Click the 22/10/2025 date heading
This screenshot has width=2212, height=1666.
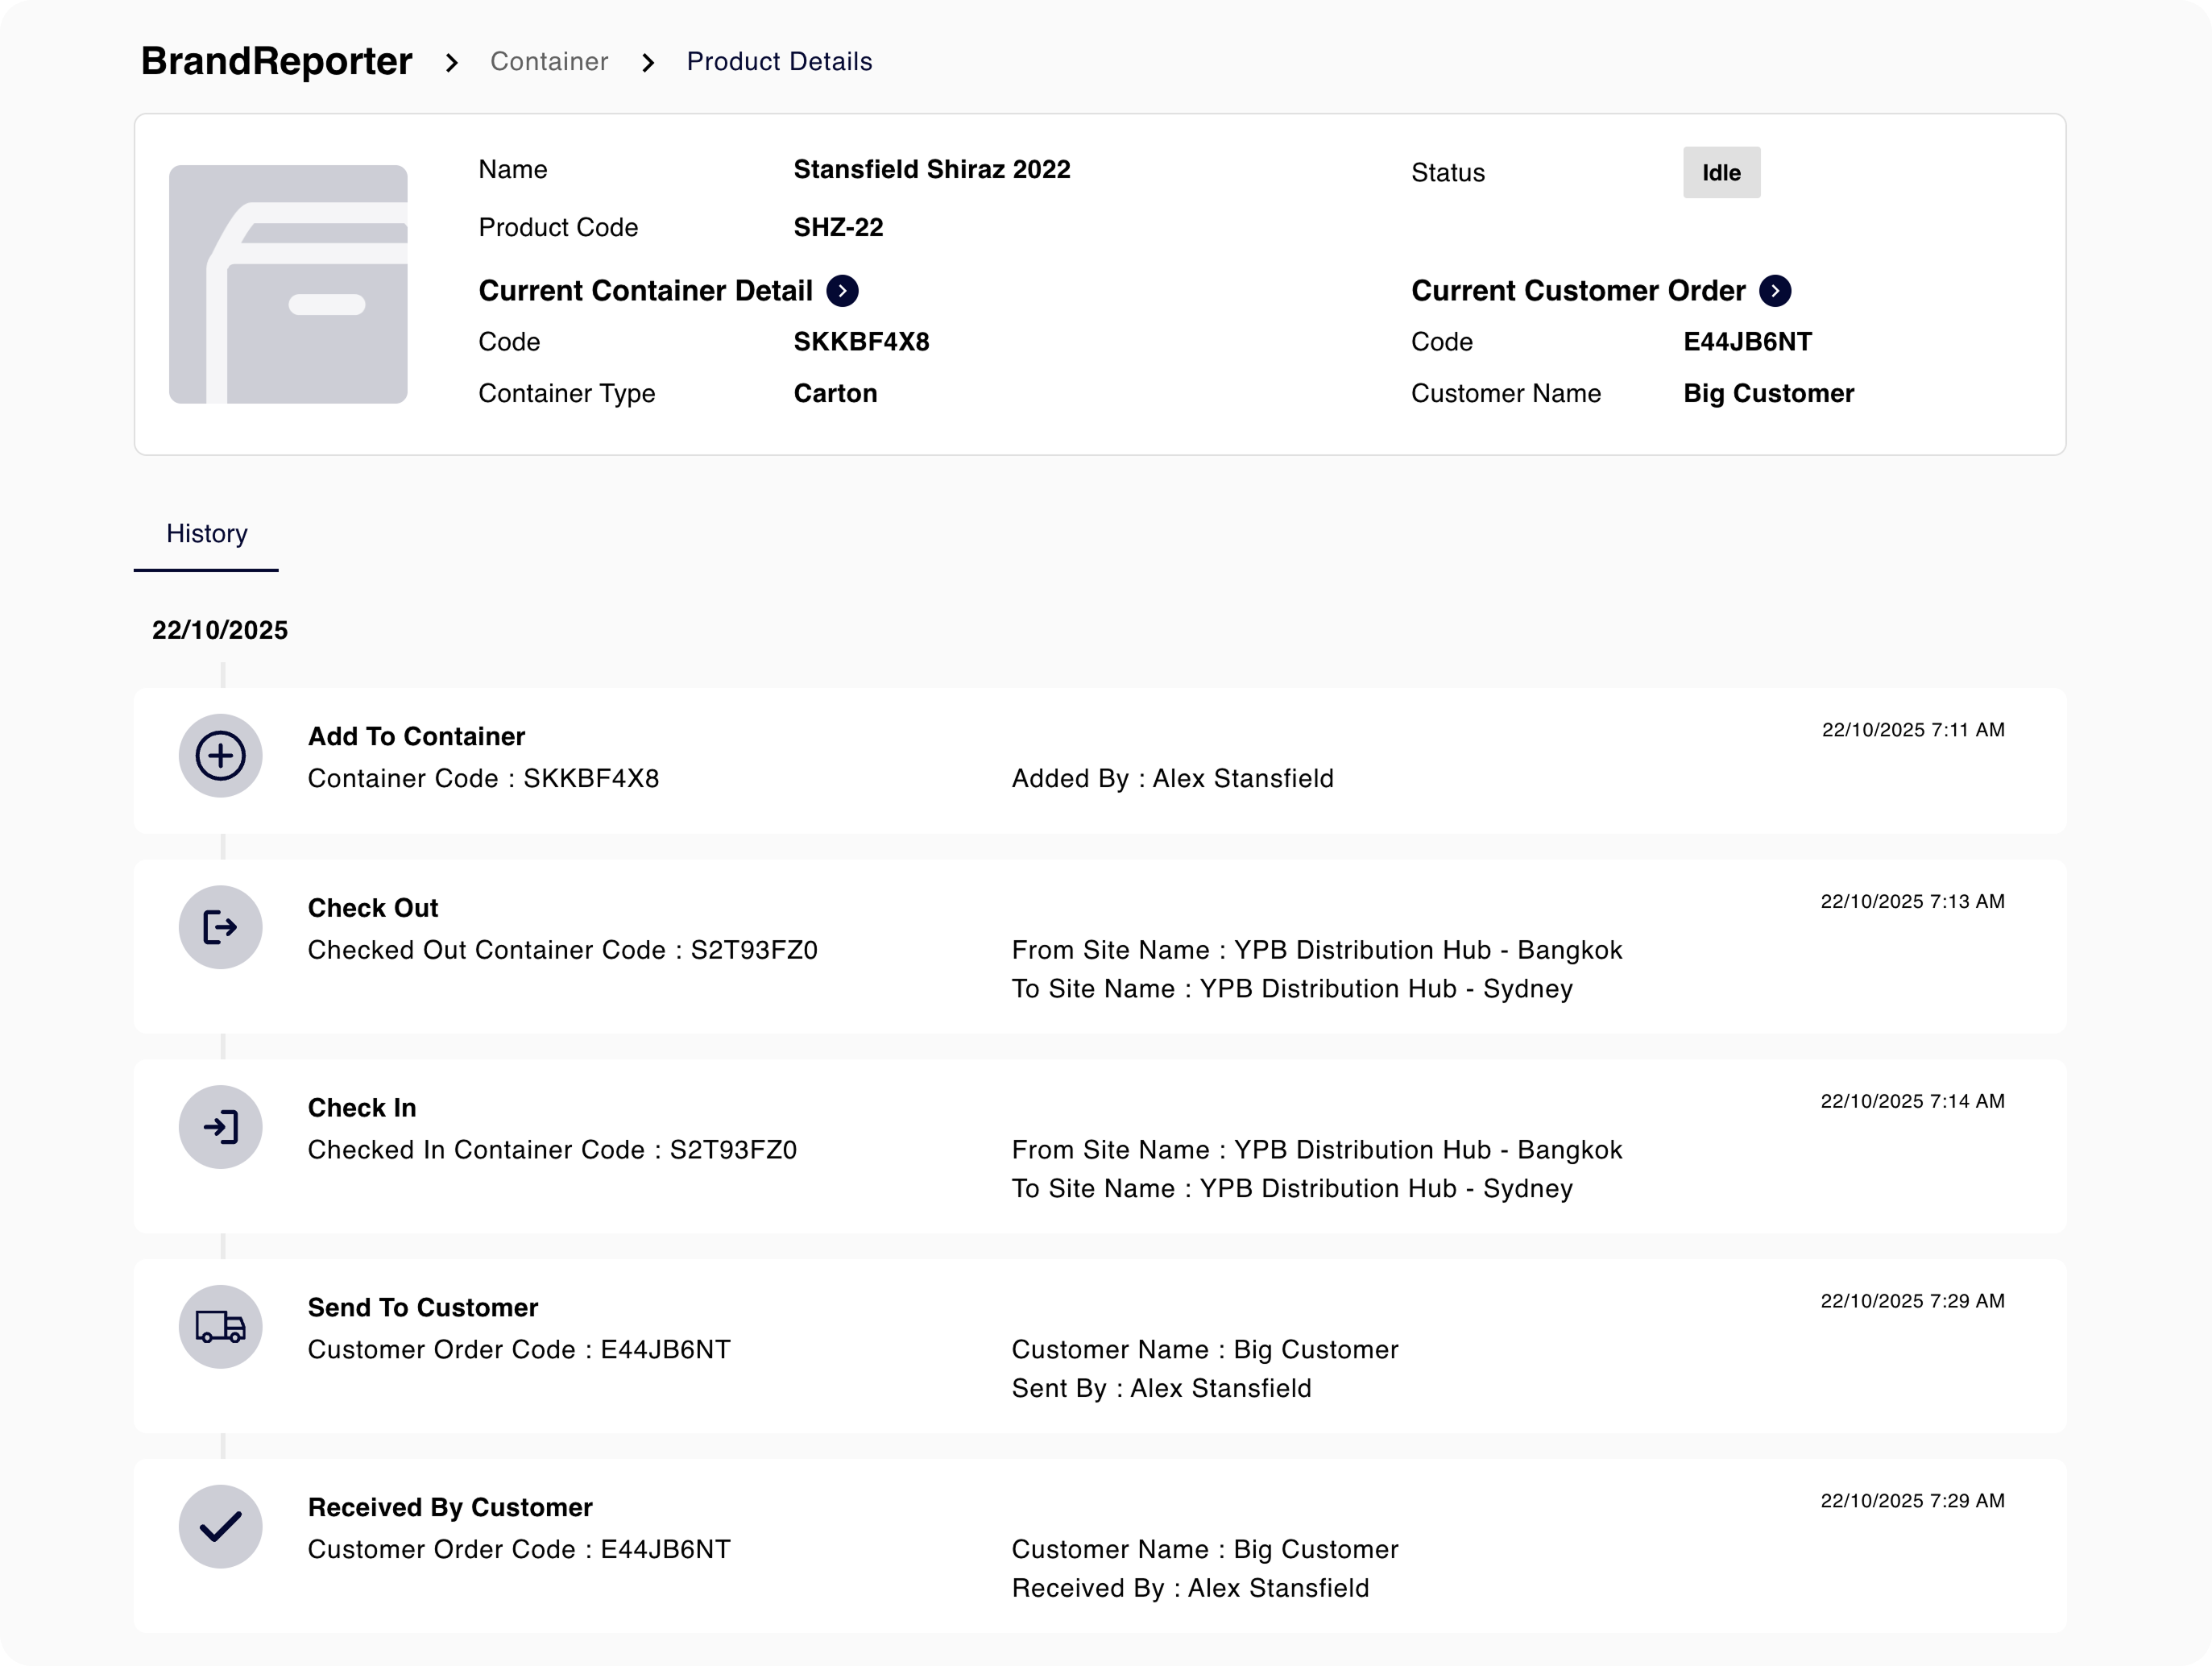(220, 630)
